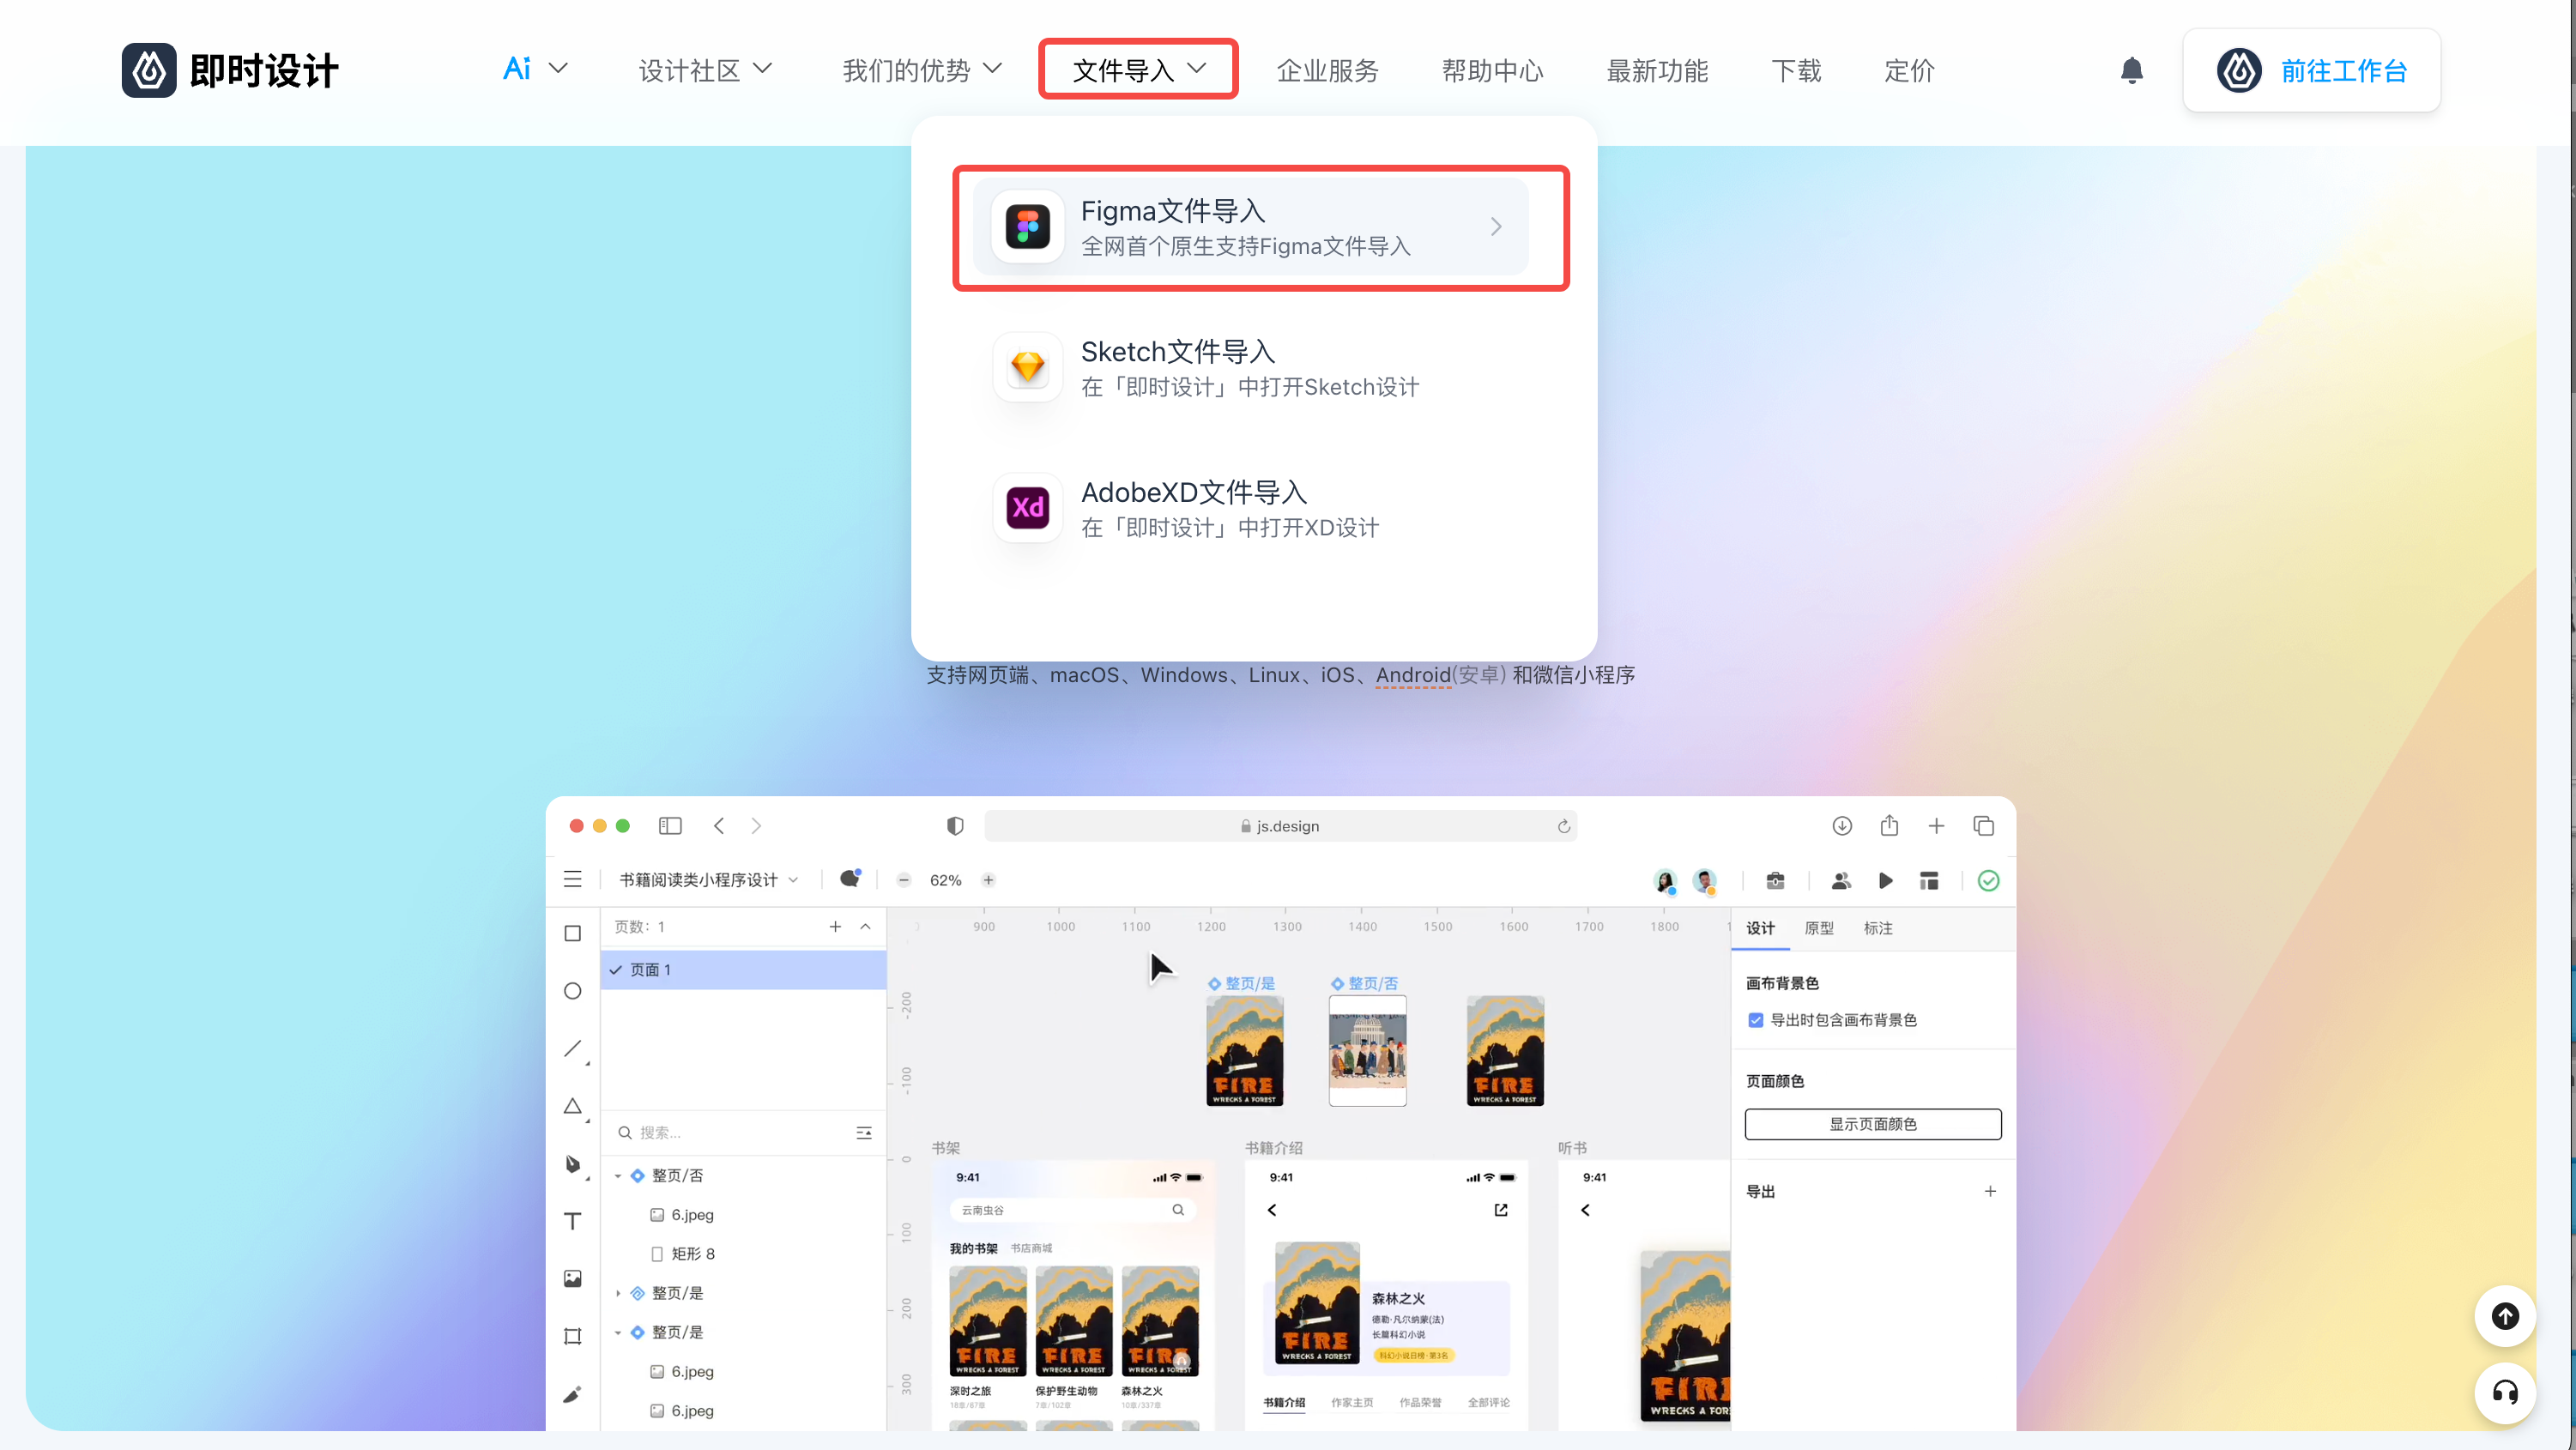This screenshot has width=2576, height=1450.
Task: Collapse the first 整页/否 layer group
Action: coord(618,1176)
